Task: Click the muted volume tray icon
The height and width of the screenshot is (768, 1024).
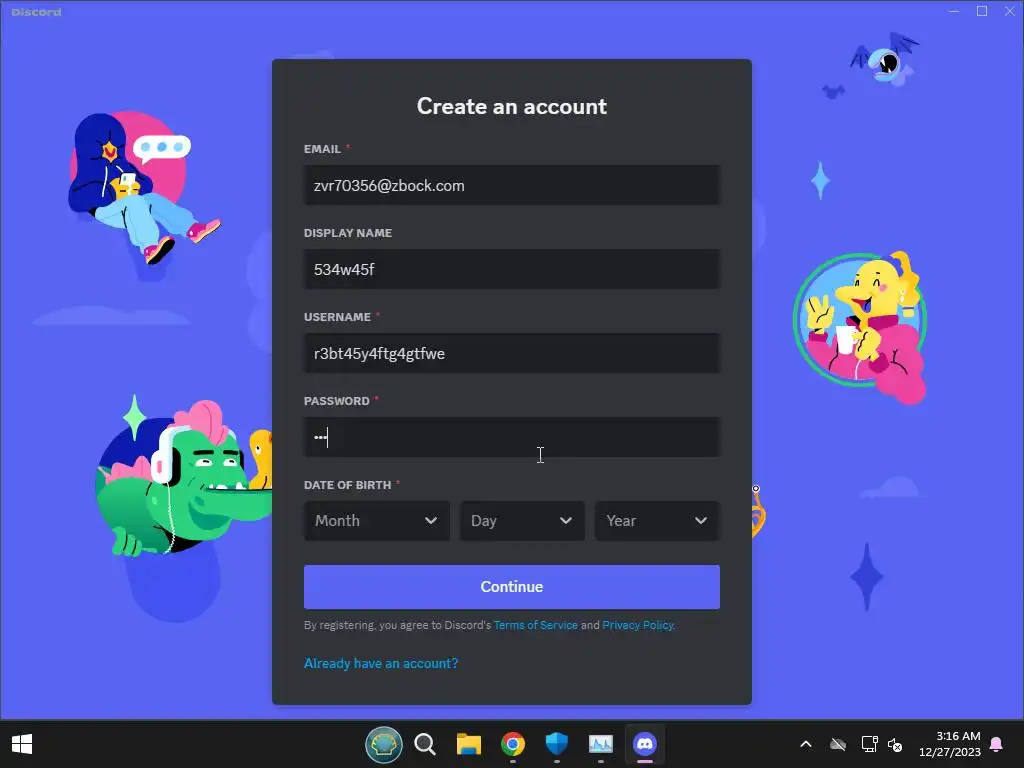Action: (x=895, y=744)
